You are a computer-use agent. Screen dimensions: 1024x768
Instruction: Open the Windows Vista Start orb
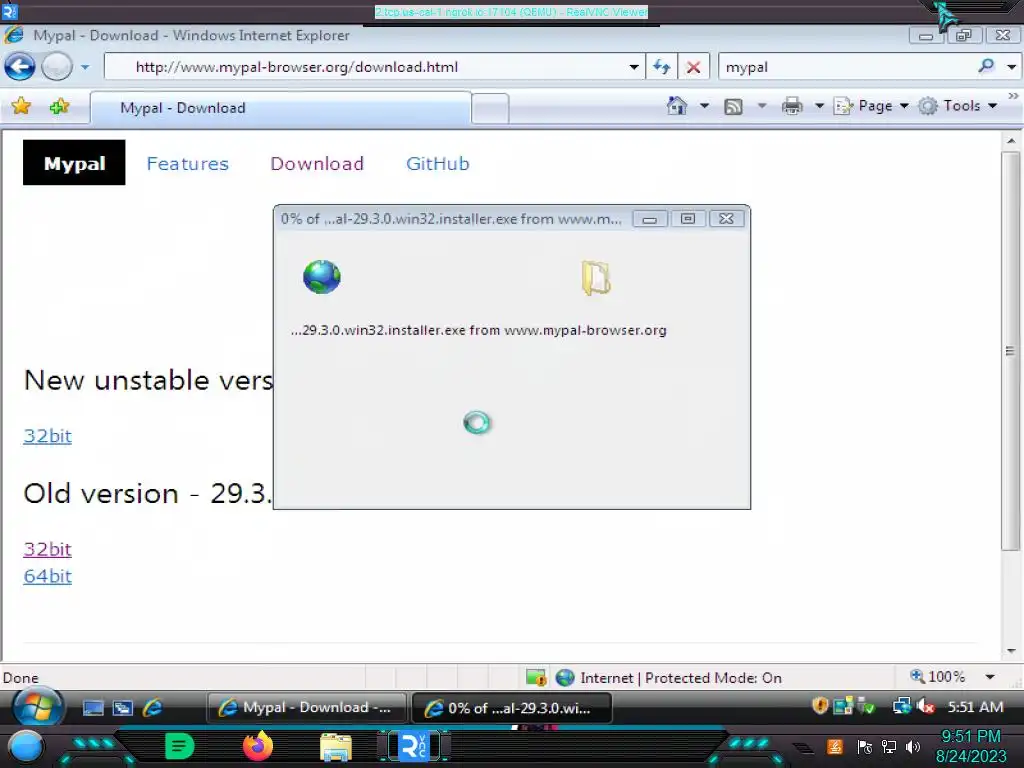(x=37, y=706)
